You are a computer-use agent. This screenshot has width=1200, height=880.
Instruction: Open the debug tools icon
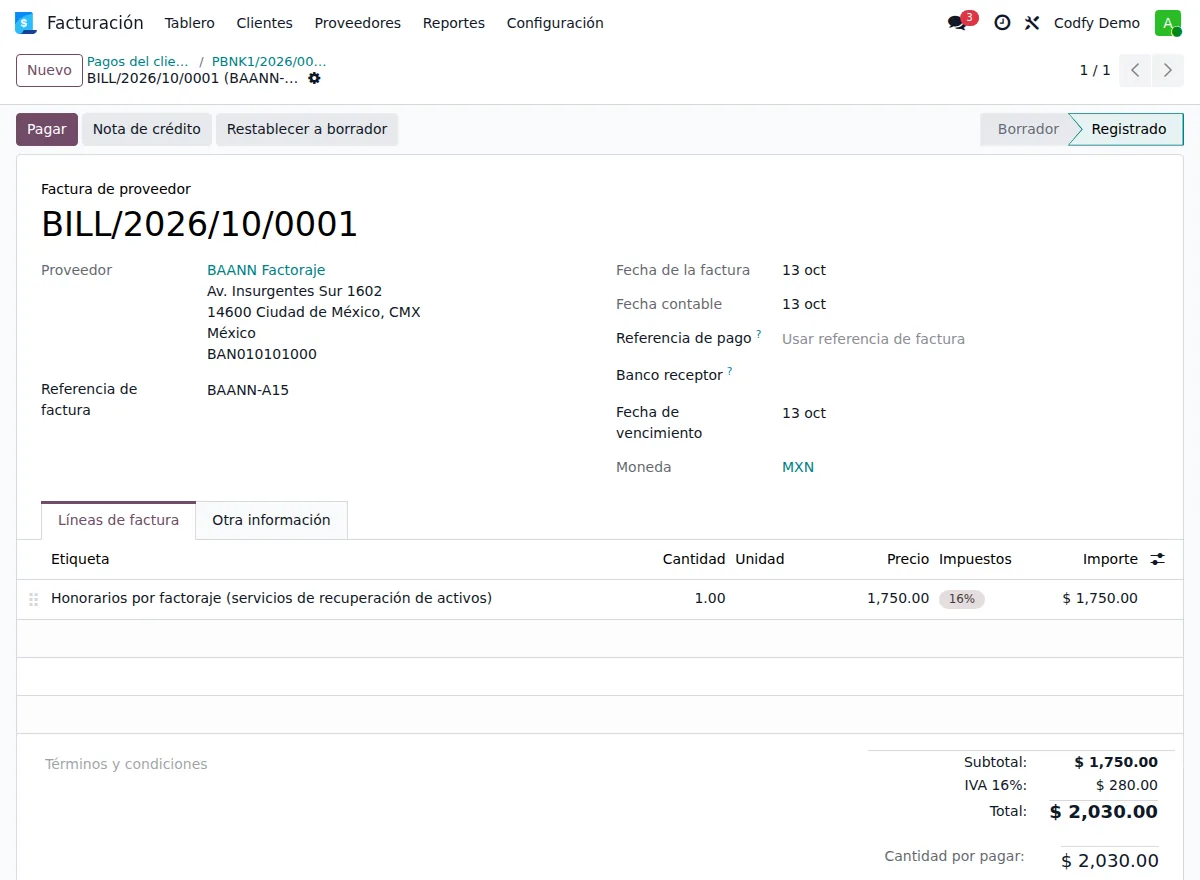coord(1032,23)
